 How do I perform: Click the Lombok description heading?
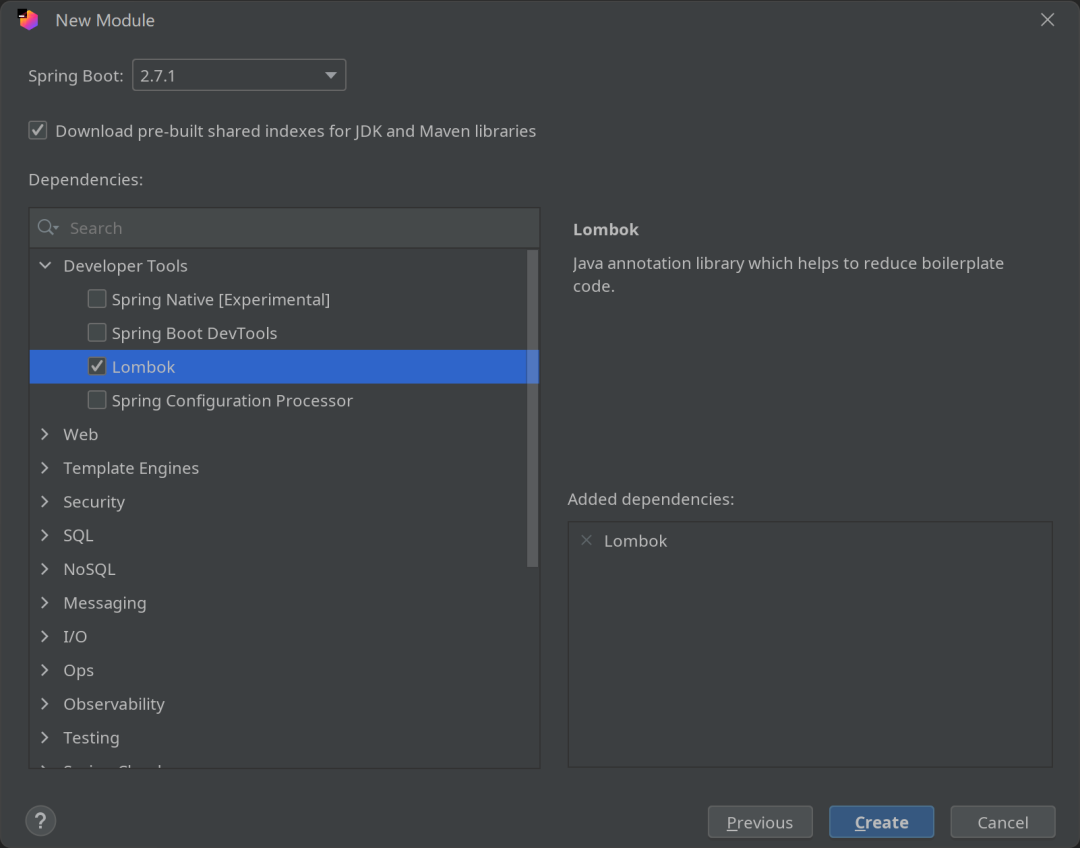tap(605, 229)
